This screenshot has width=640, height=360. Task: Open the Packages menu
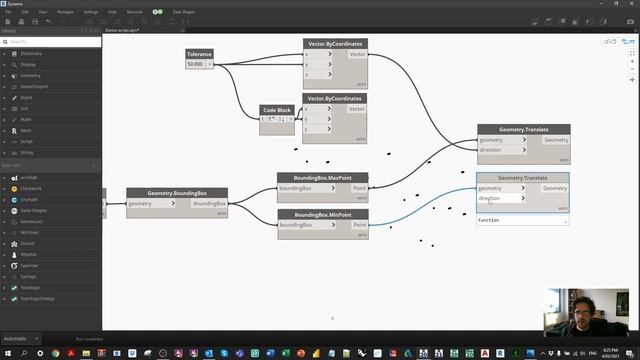[65, 12]
